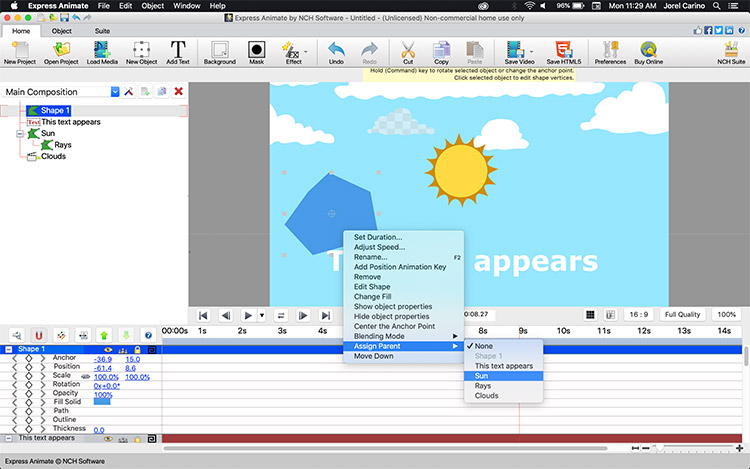750x469 pixels.
Task: Click the Effect toolbar icon
Action: click(x=291, y=53)
